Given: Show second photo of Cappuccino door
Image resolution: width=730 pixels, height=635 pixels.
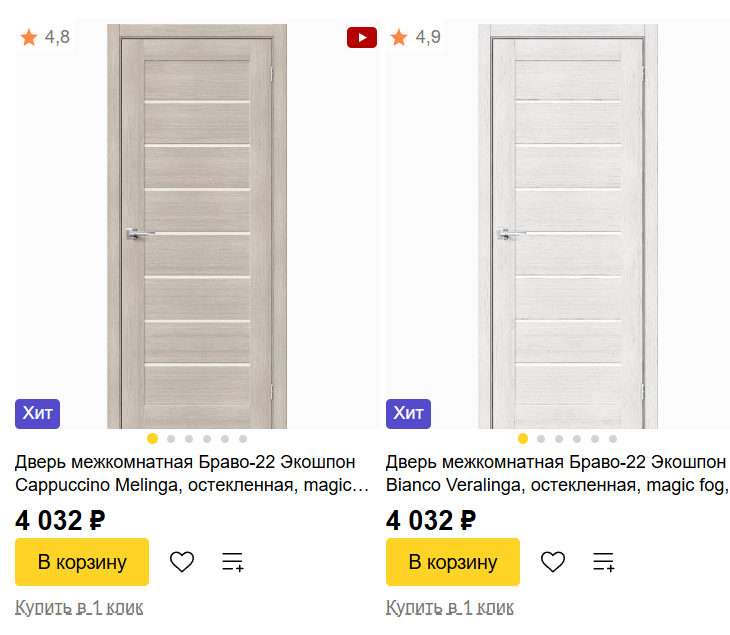Looking at the screenshot, I should pyautogui.click(x=171, y=439).
